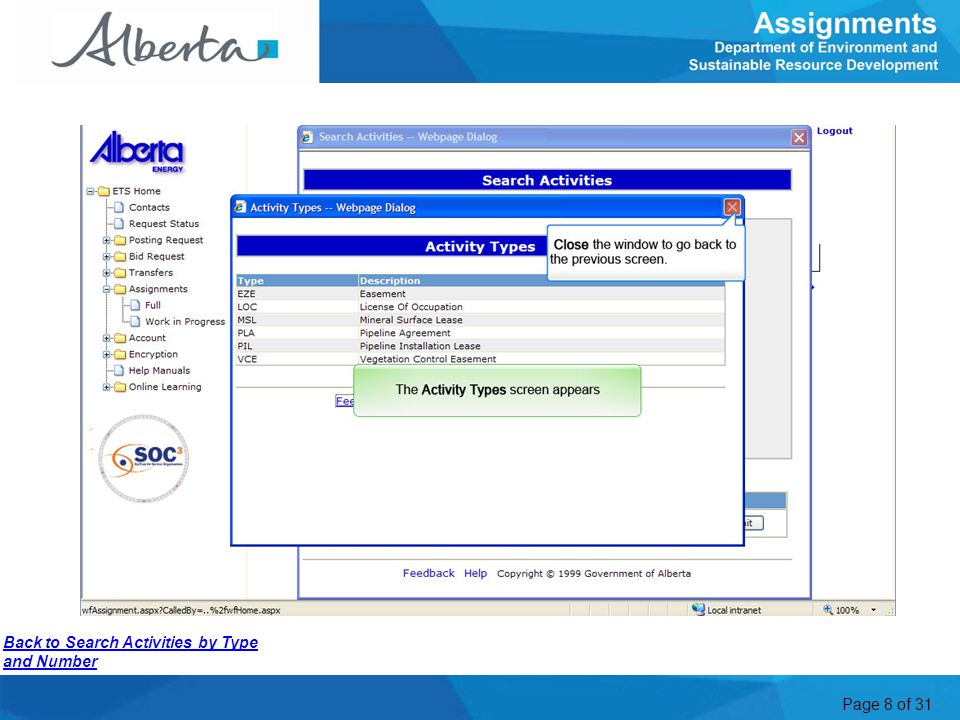The image size is (960, 720).
Task: Click the Encryption folder icon
Action: point(120,354)
